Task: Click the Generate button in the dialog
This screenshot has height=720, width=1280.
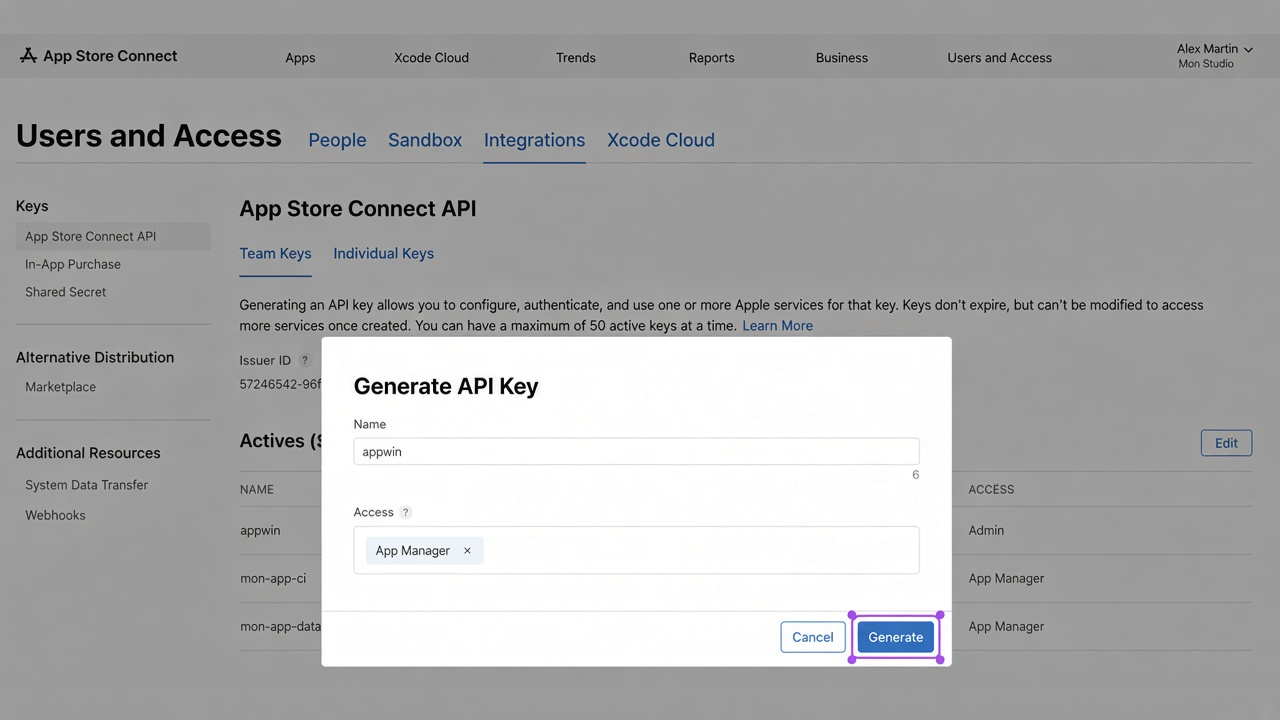Action: point(896,637)
